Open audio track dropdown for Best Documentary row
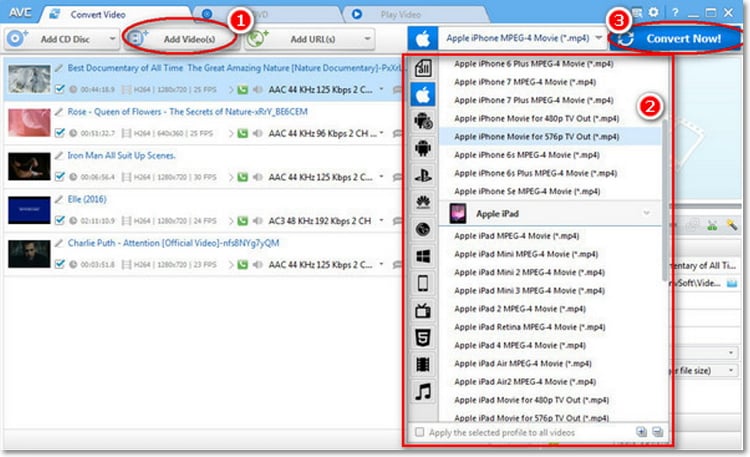 (381, 89)
